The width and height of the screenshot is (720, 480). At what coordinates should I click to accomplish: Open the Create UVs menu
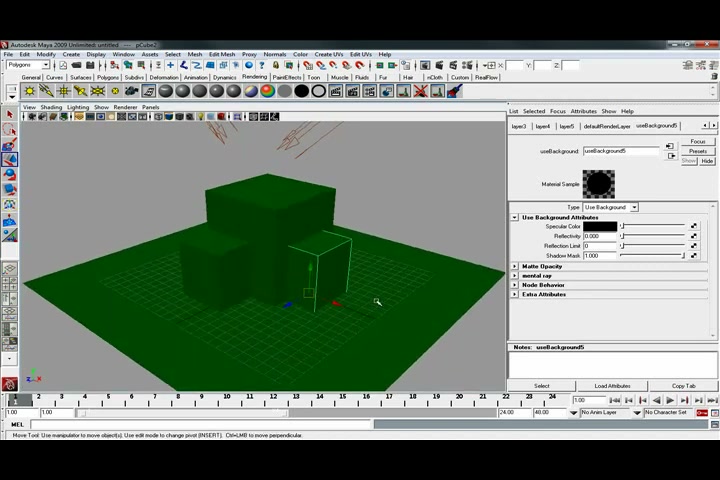click(x=329, y=54)
